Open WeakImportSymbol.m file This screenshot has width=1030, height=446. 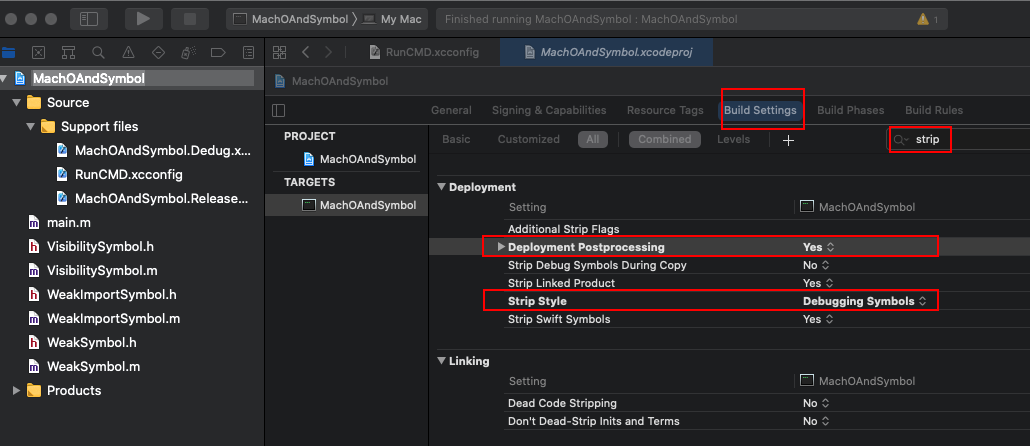pos(104,319)
